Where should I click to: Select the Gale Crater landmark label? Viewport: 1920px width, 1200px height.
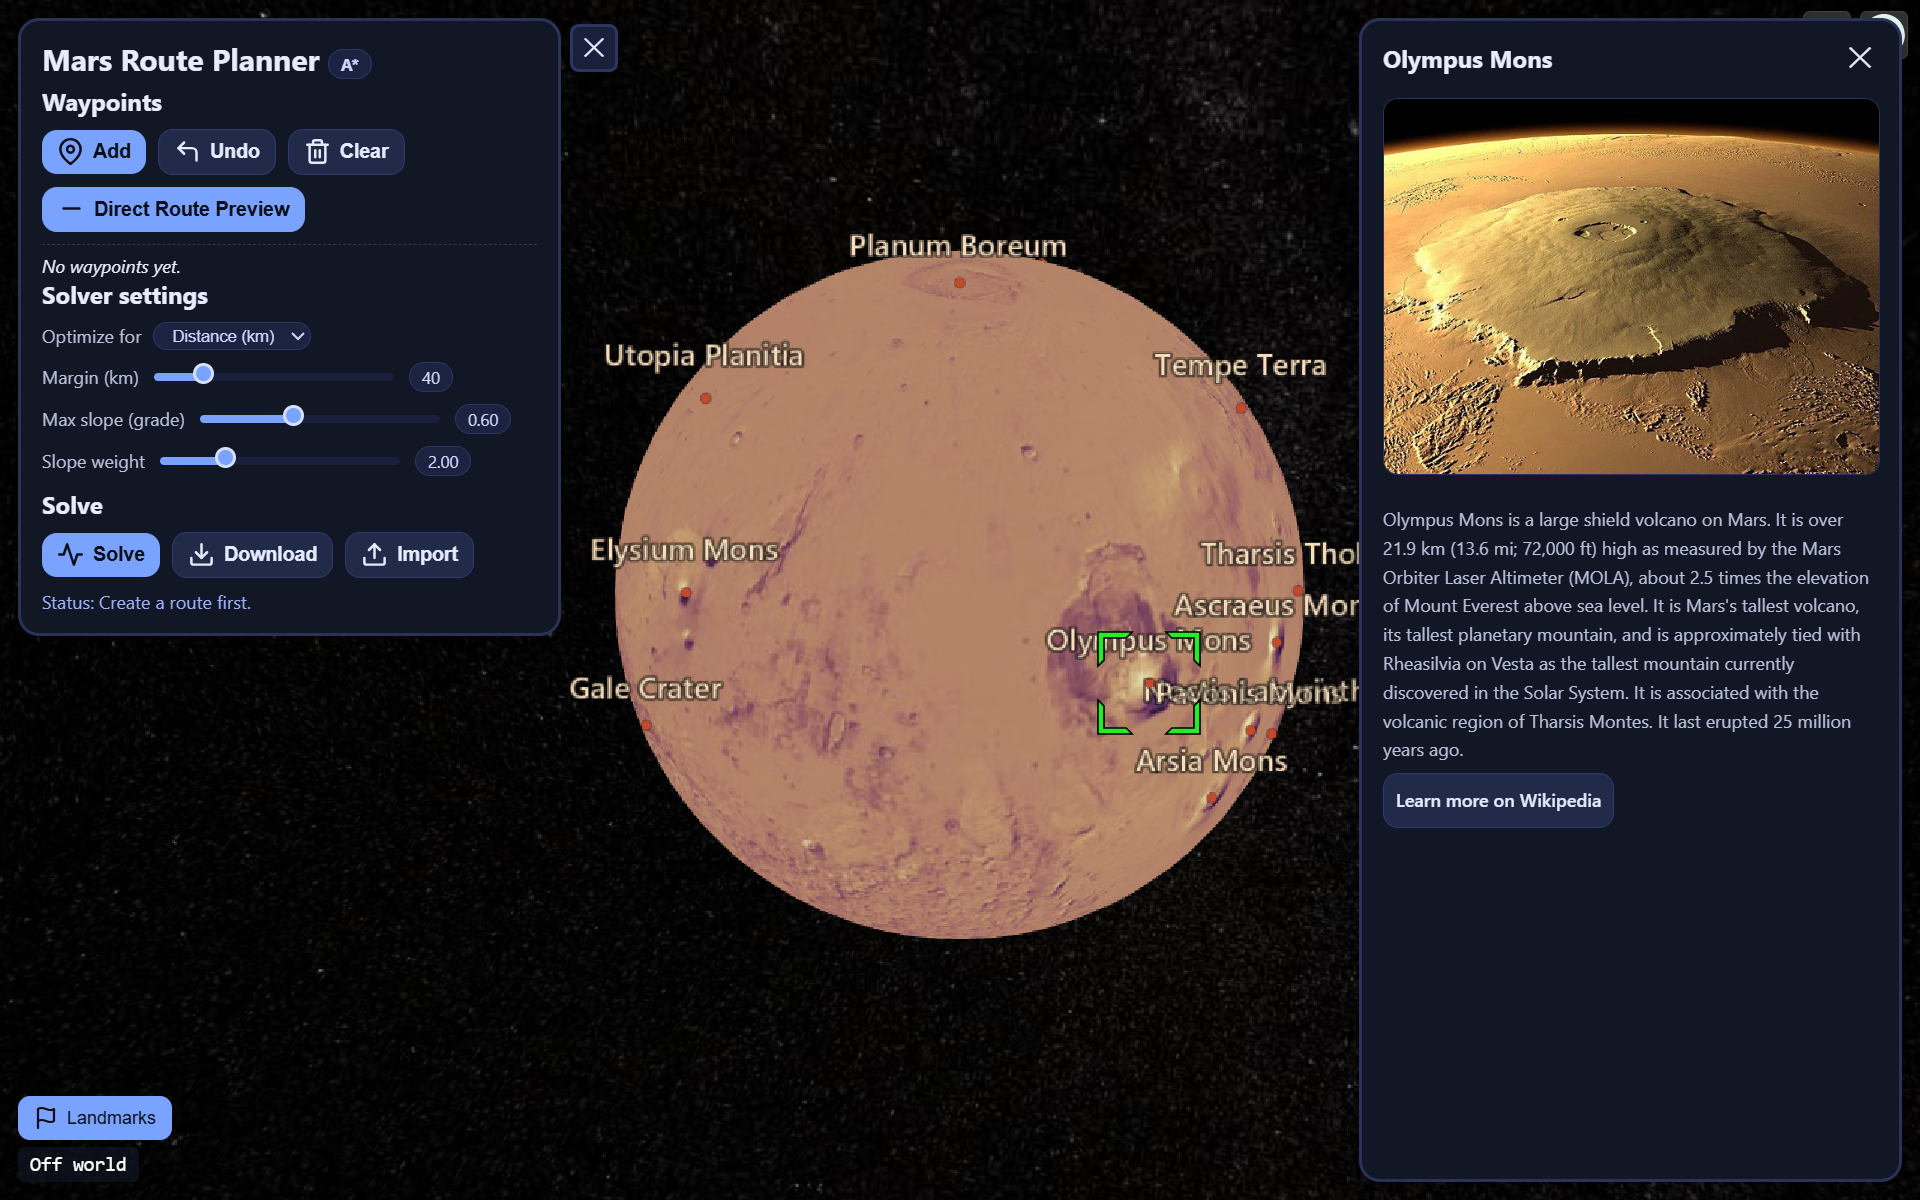tap(646, 689)
